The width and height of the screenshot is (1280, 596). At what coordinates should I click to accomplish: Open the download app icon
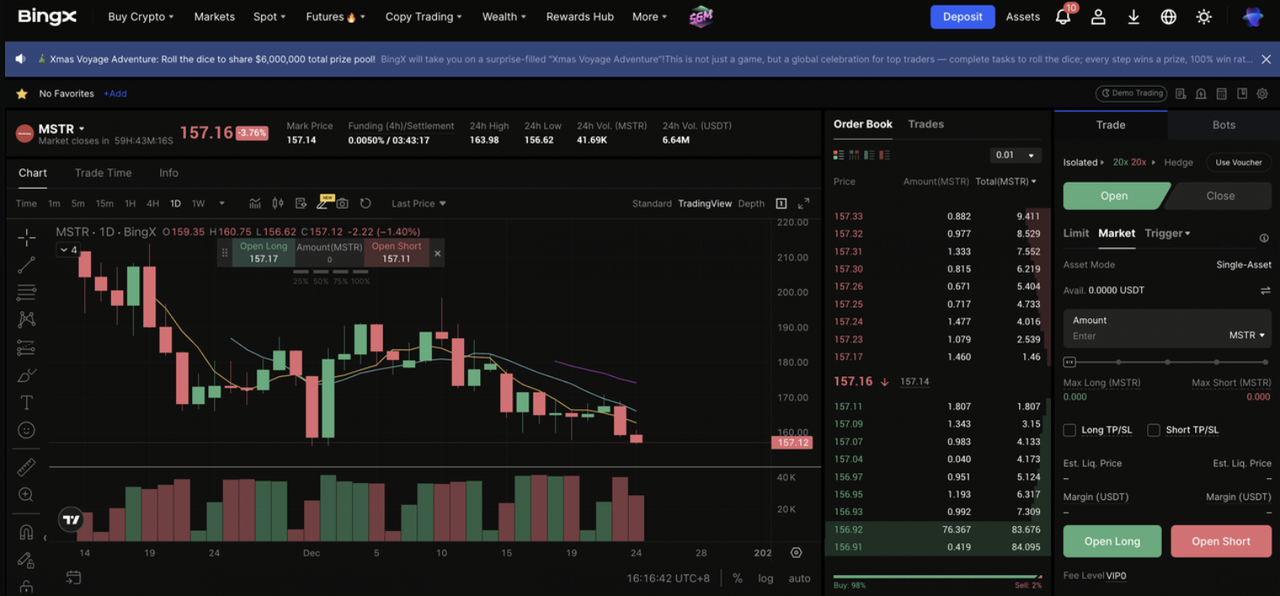click(1133, 17)
